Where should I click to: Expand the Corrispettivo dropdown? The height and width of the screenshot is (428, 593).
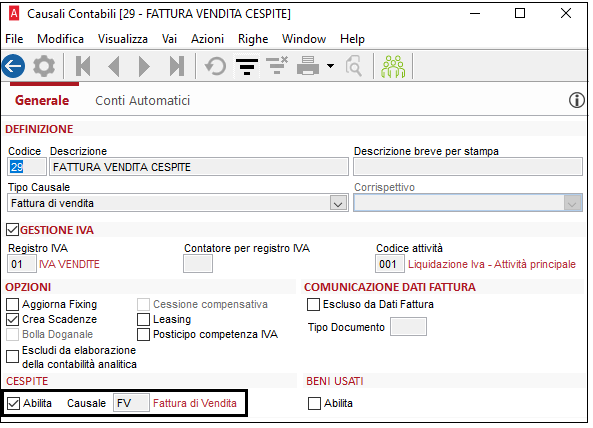click(572, 203)
